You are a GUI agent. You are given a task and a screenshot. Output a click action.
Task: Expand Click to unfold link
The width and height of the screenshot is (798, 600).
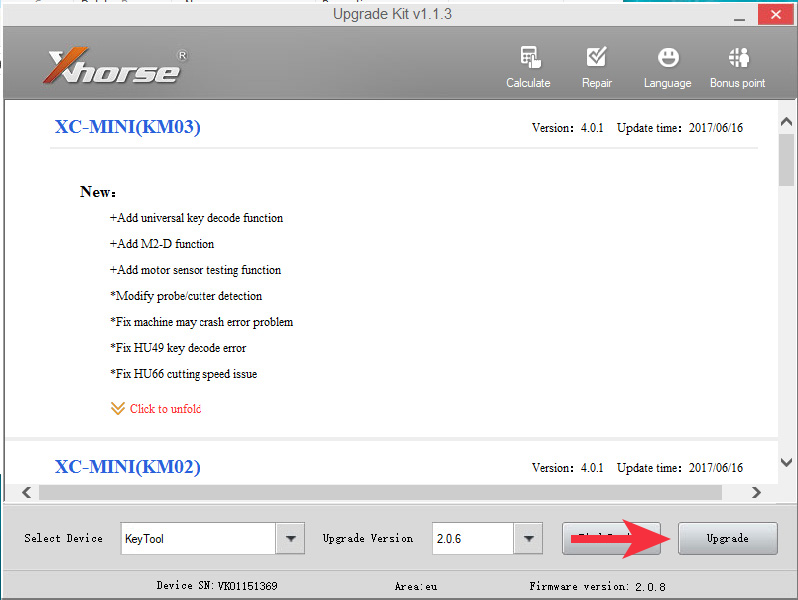click(x=156, y=409)
